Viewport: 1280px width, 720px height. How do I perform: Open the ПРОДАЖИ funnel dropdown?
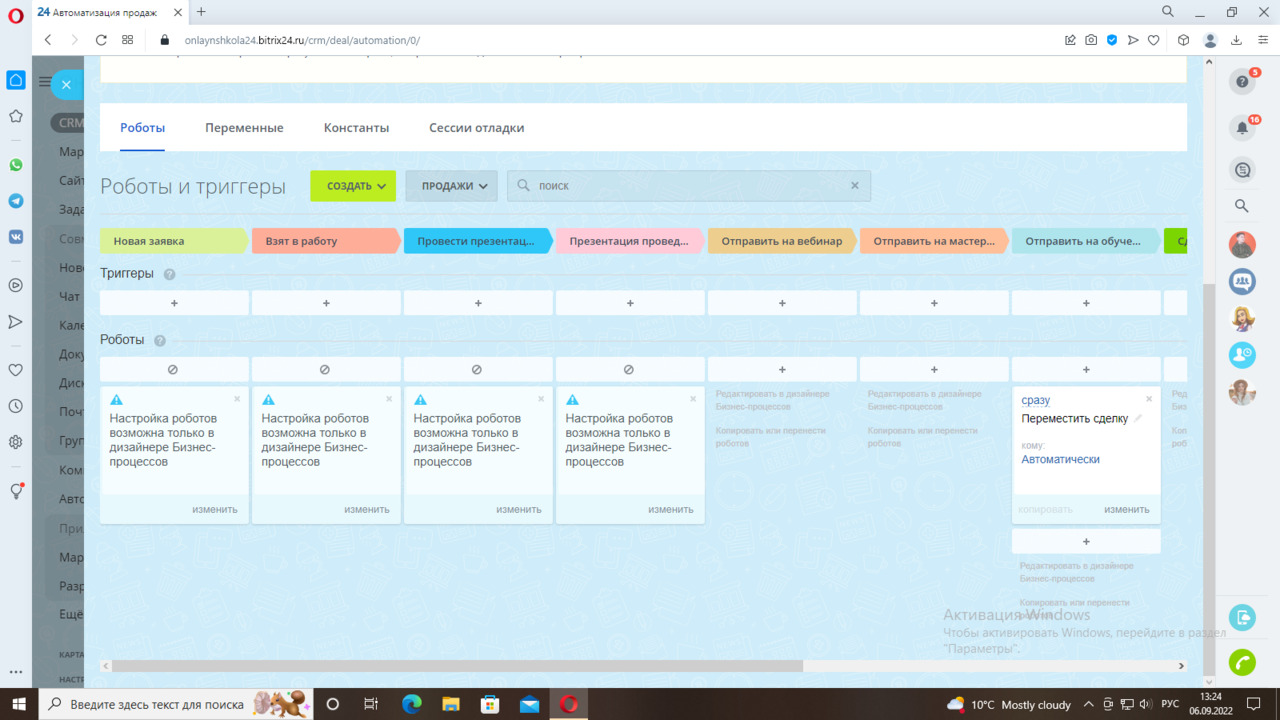click(x=451, y=186)
